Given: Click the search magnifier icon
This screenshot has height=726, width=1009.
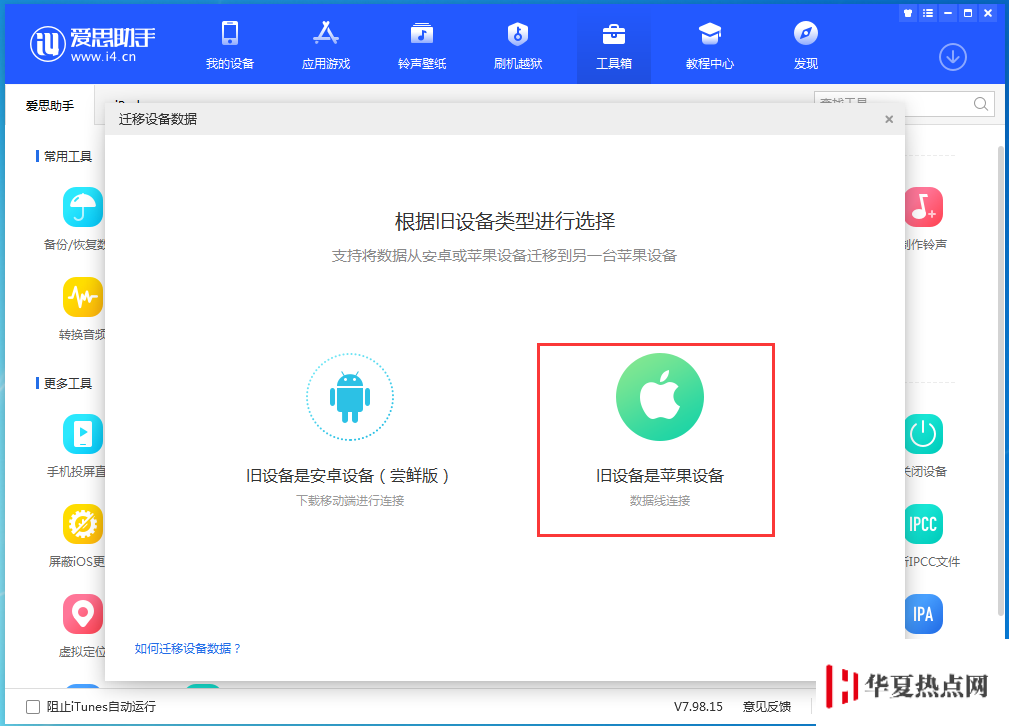Looking at the screenshot, I should [981, 104].
